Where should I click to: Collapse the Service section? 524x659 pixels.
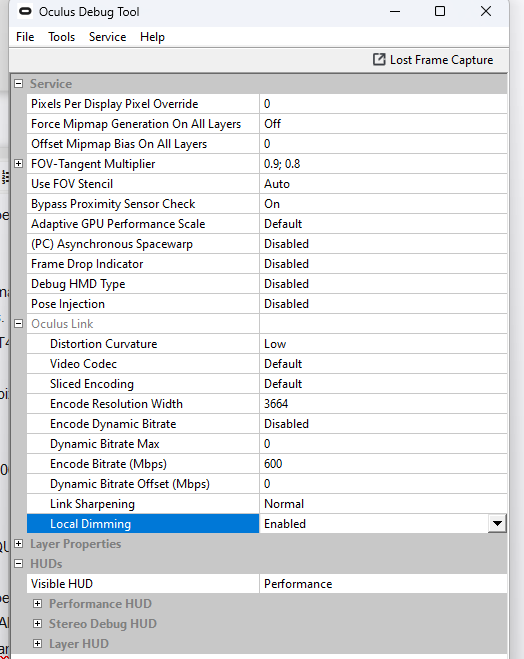[x=18, y=84]
